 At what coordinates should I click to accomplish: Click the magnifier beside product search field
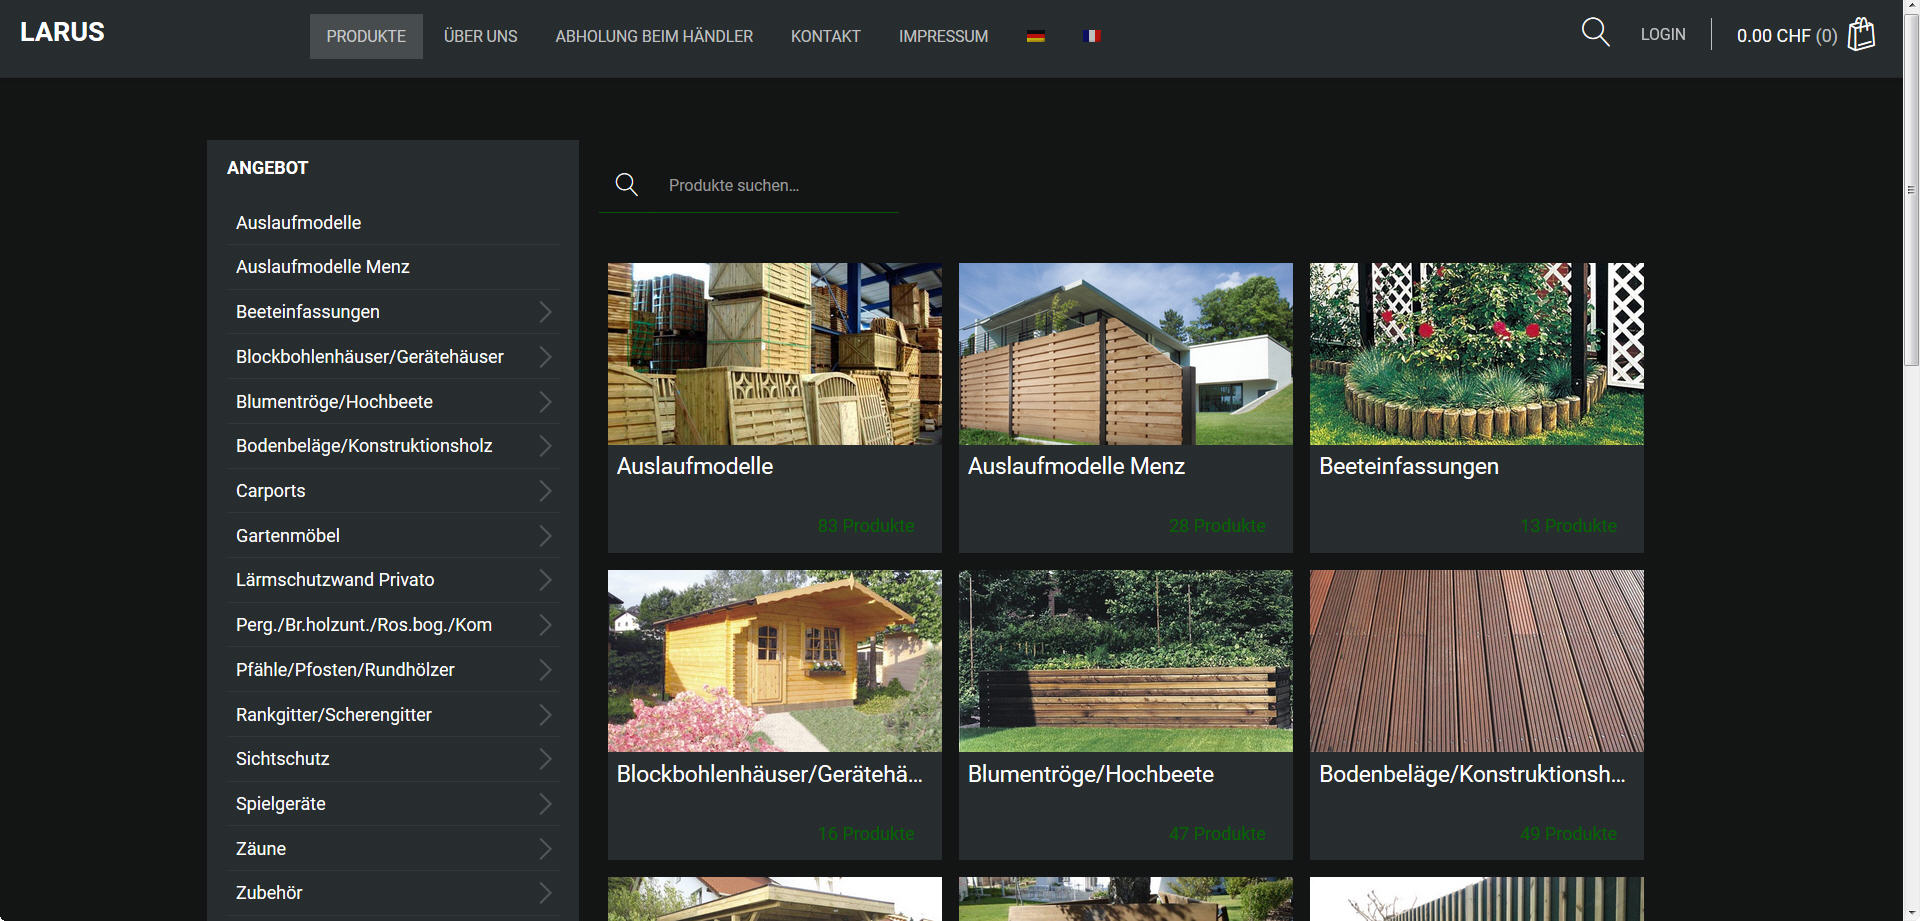[627, 185]
